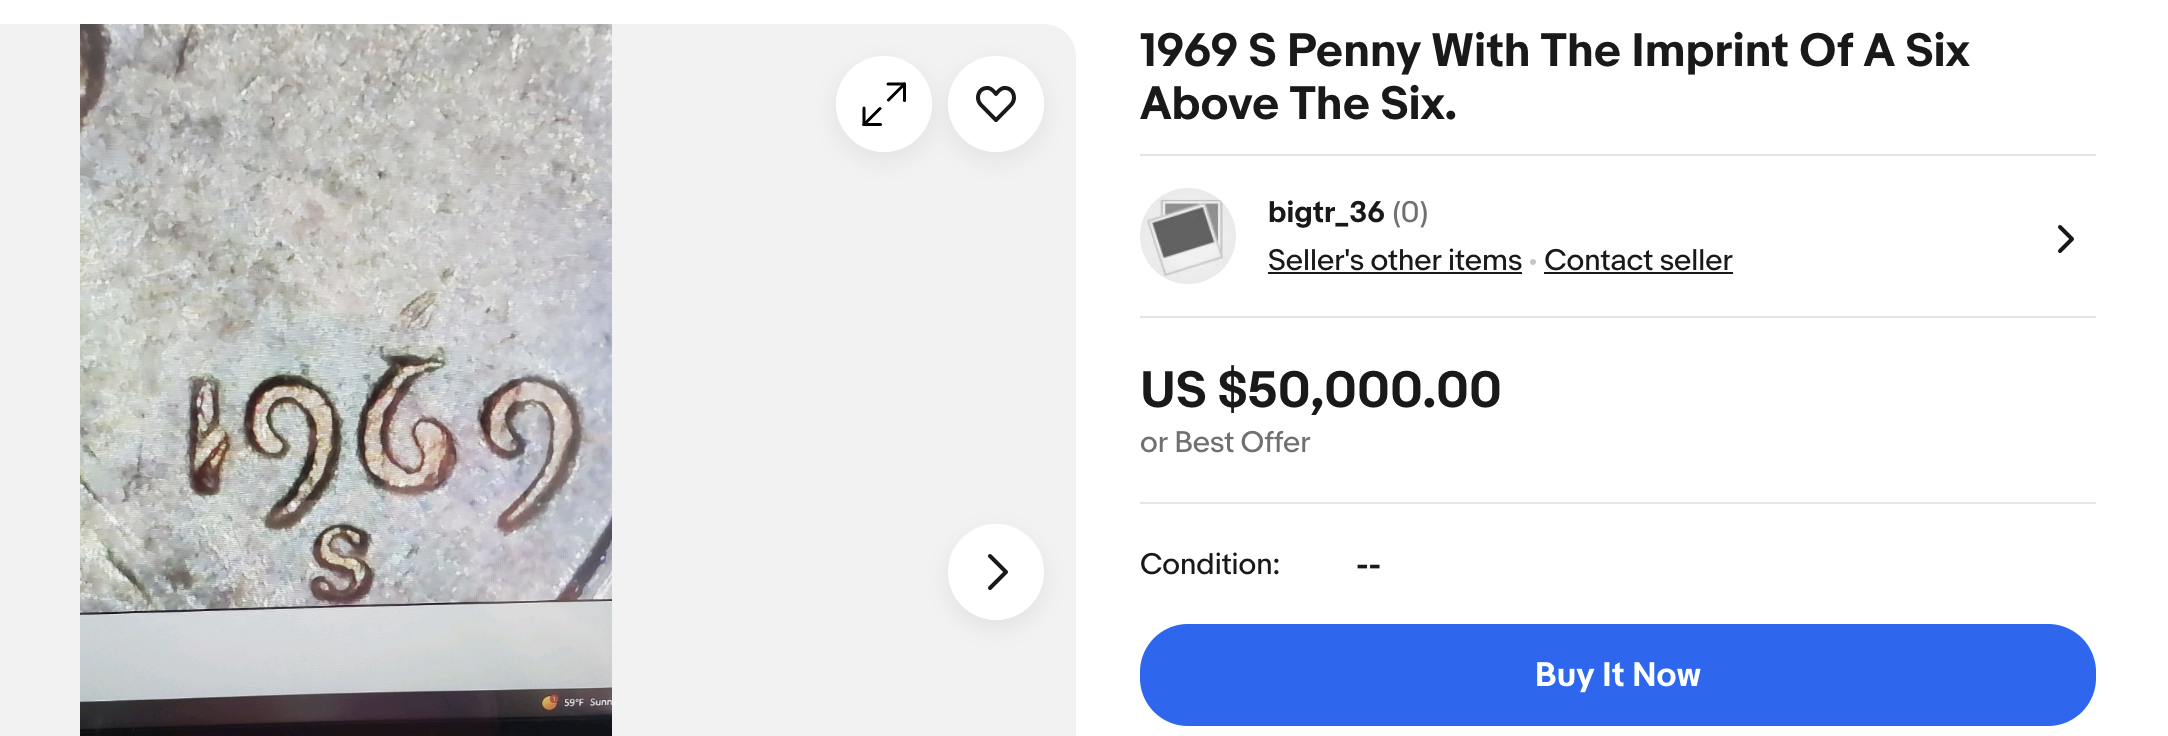Click the 'or Best Offer' text
The image size is (2168, 736).
coord(1225,442)
